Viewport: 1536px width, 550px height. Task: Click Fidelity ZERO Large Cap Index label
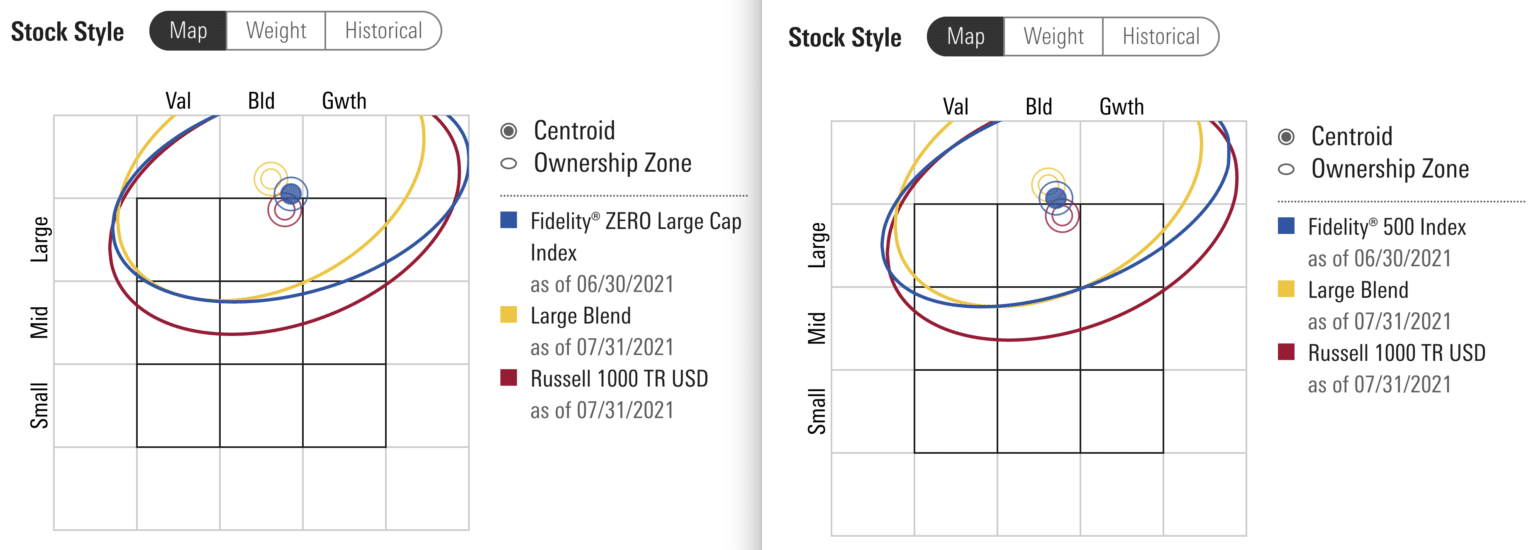click(635, 237)
